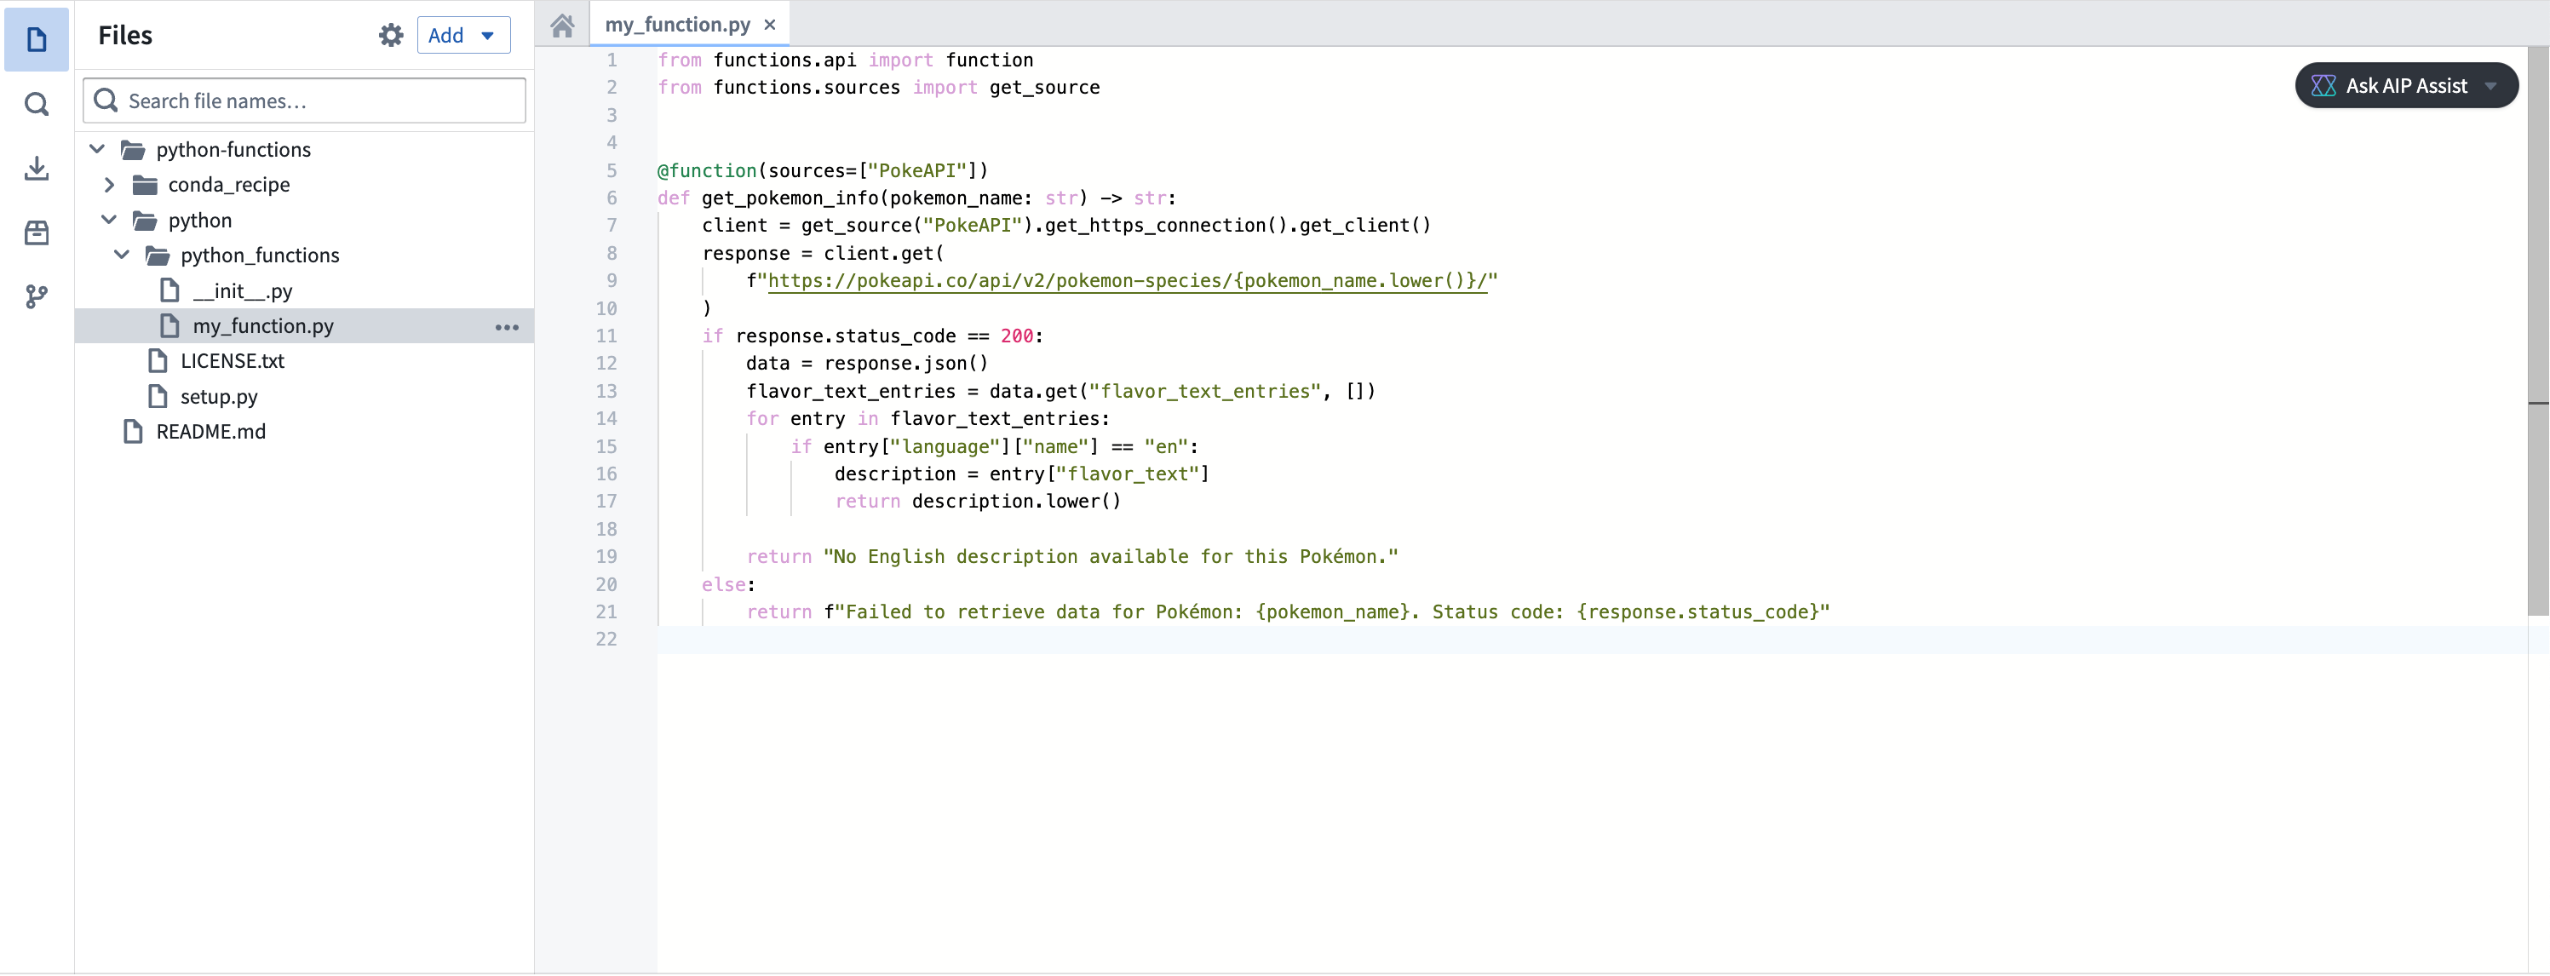The image size is (2550, 976).
Task: Open the Branches sidebar icon
Action: click(37, 296)
